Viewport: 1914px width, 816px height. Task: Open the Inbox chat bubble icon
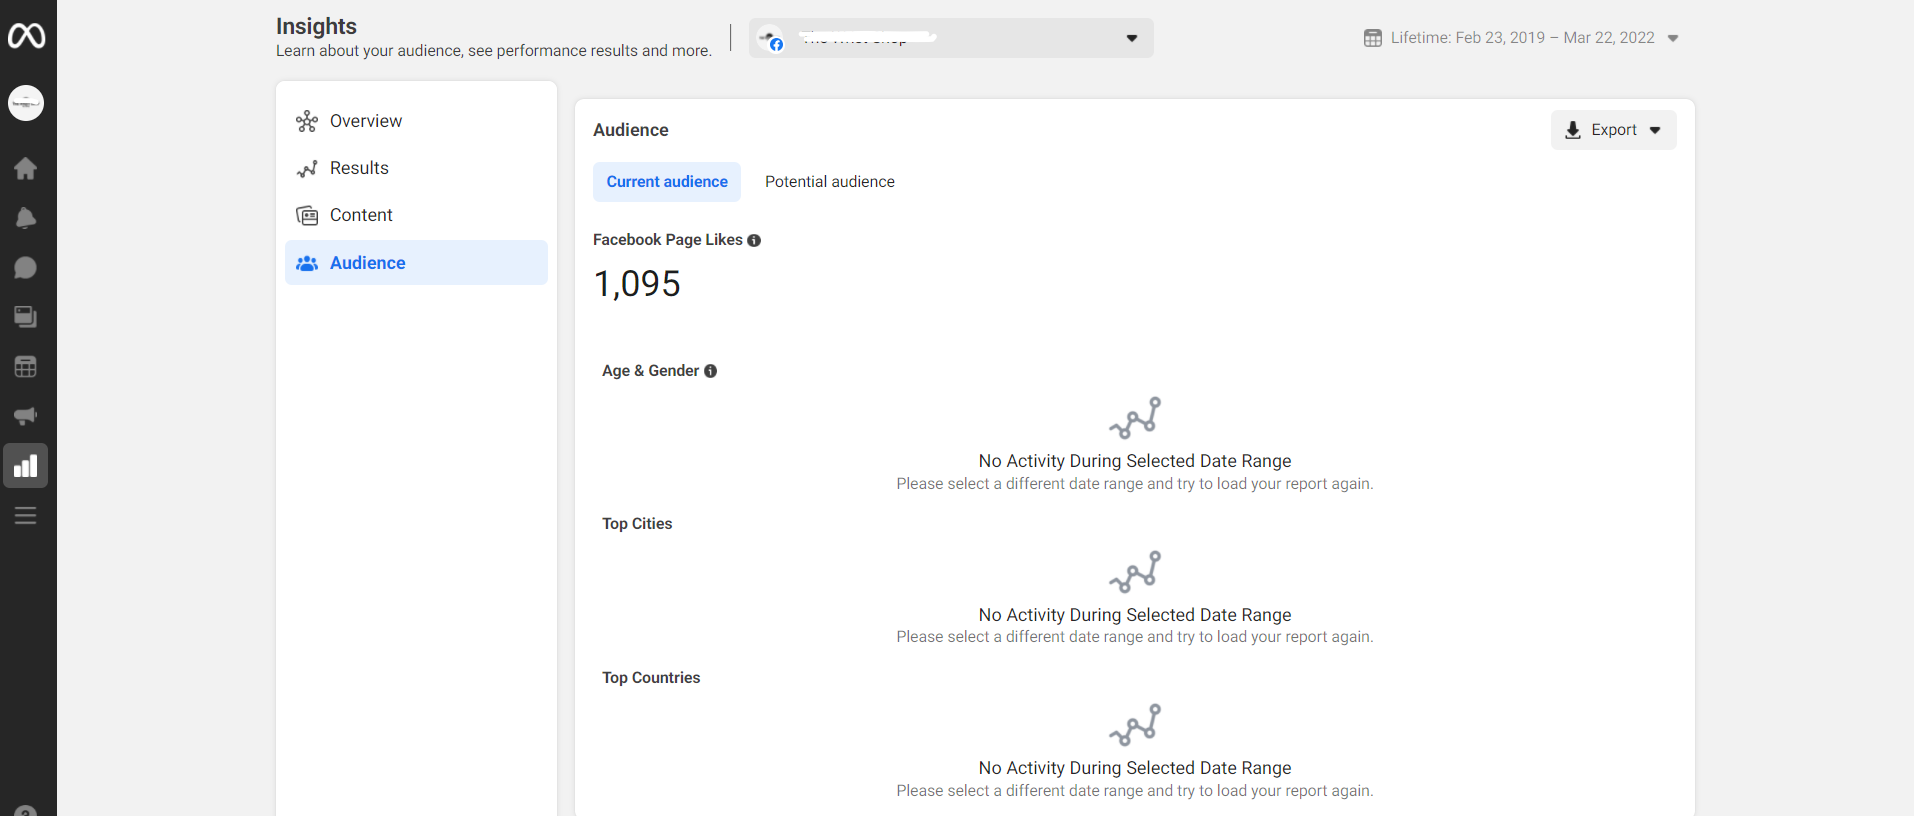tap(26, 268)
